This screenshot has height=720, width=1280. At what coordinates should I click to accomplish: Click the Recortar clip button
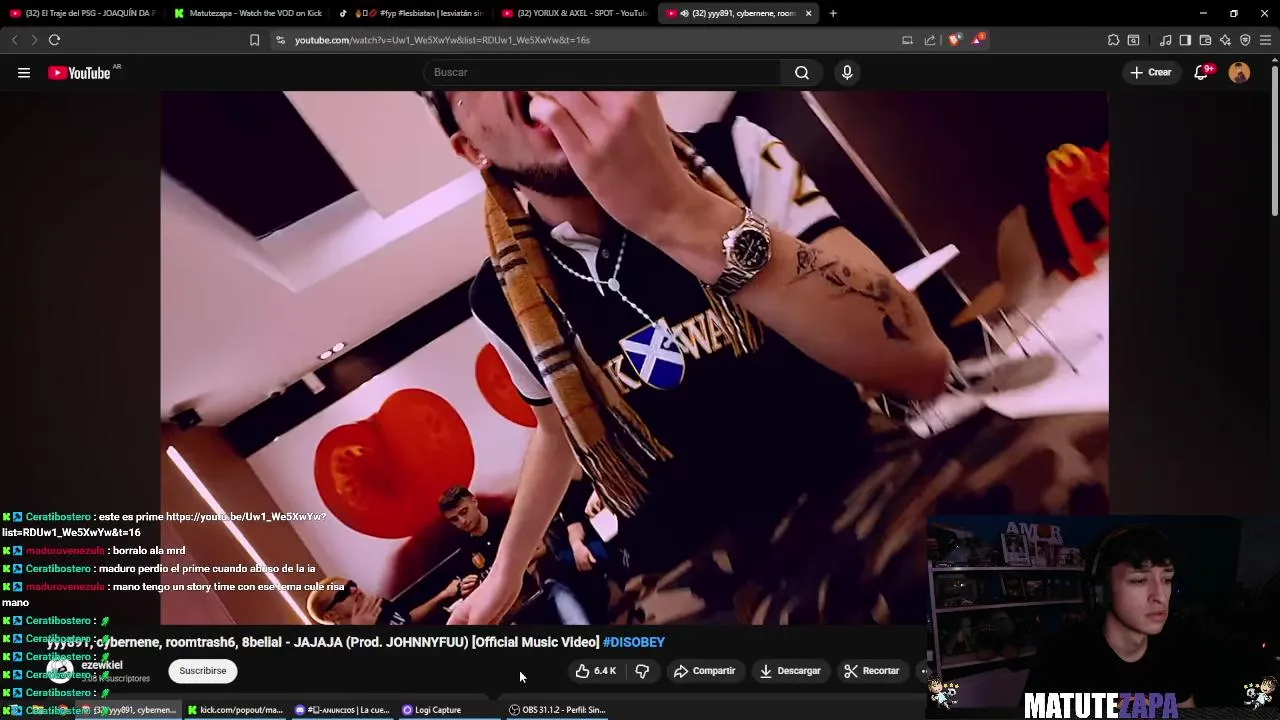pos(871,671)
